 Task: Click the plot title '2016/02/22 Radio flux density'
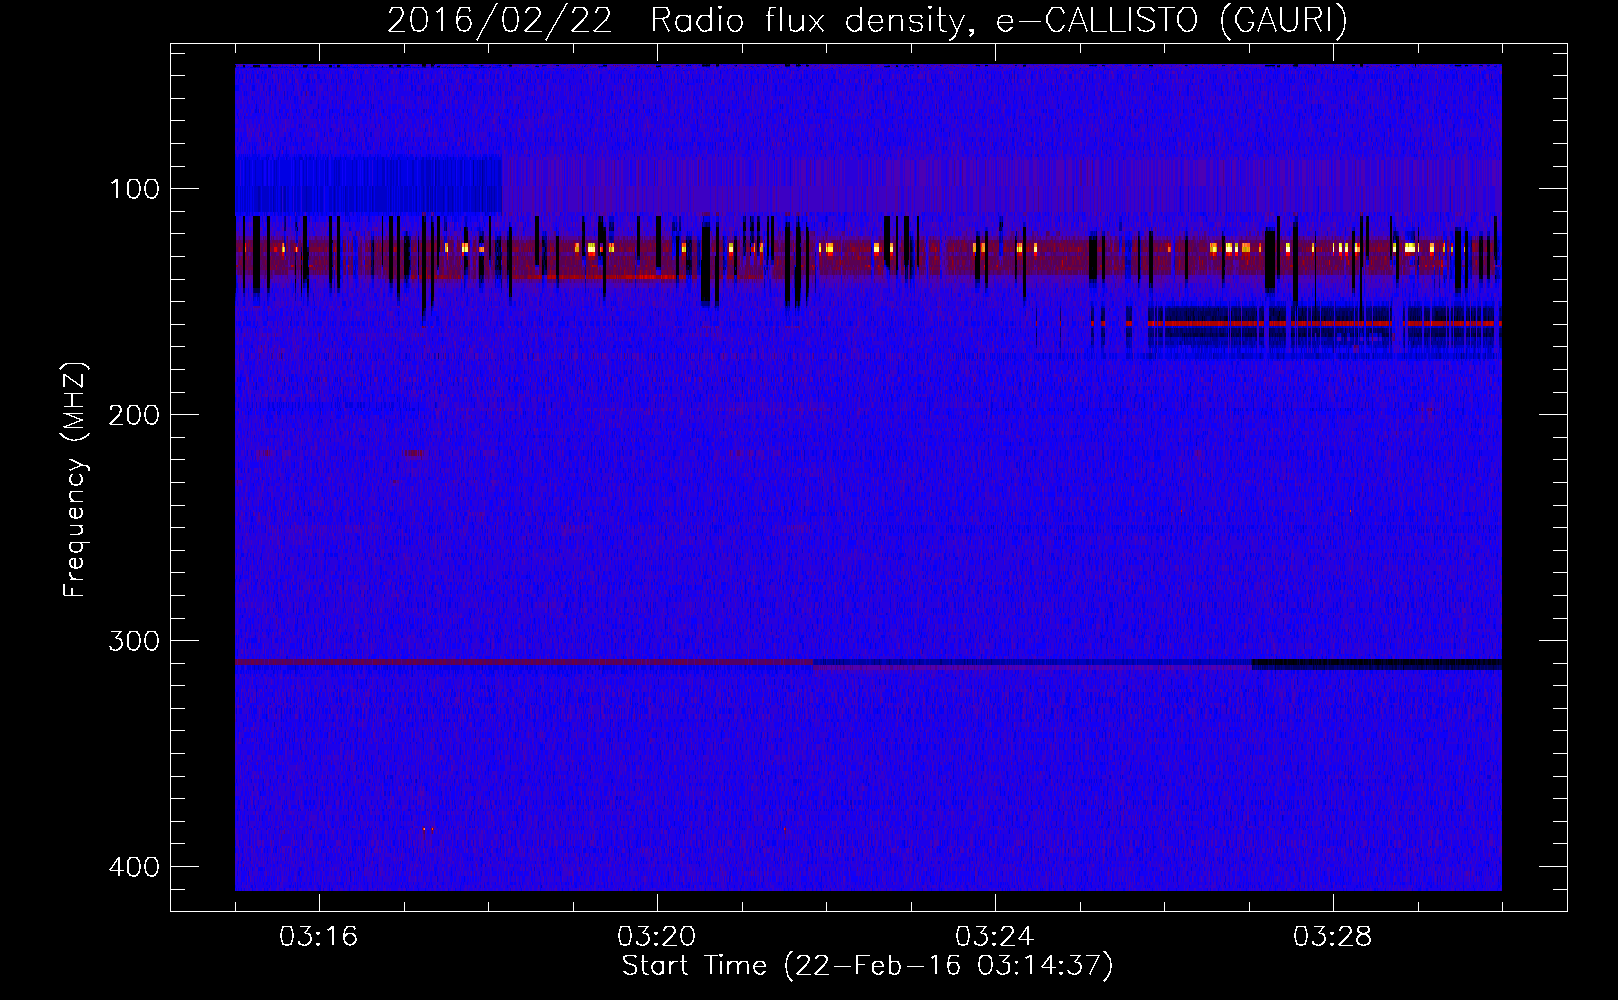(x=681, y=20)
